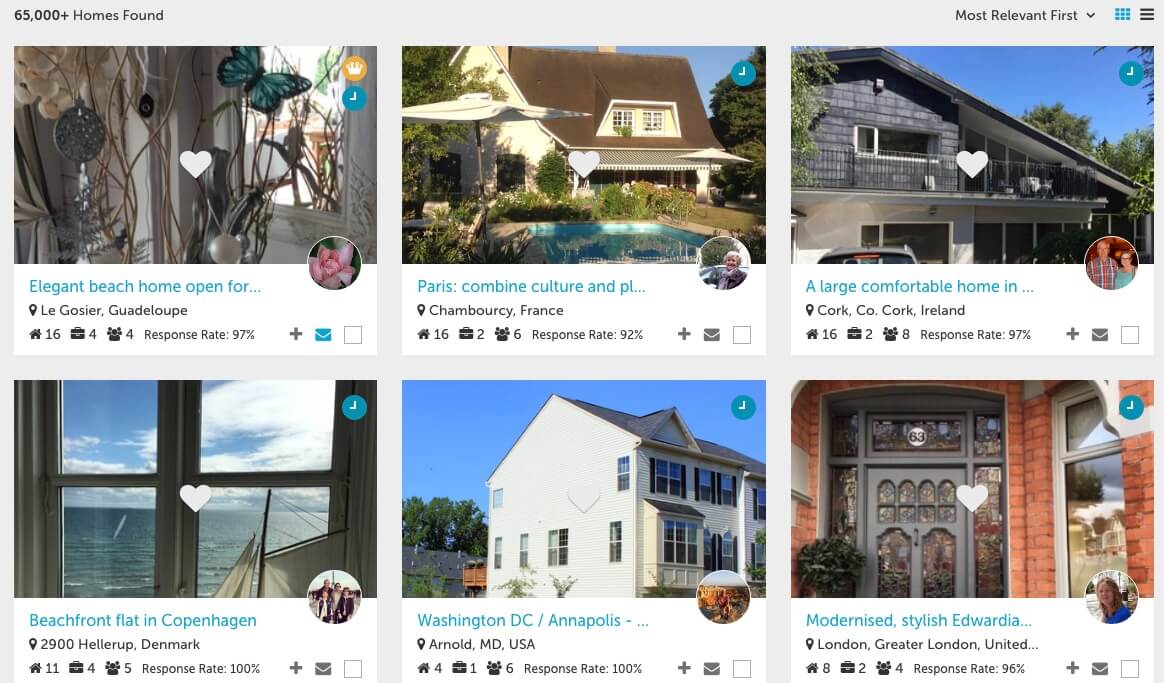The height and width of the screenshot is (683, 1164).
Task: Message the Le Gosier home owner envelope
Action: 323,335
